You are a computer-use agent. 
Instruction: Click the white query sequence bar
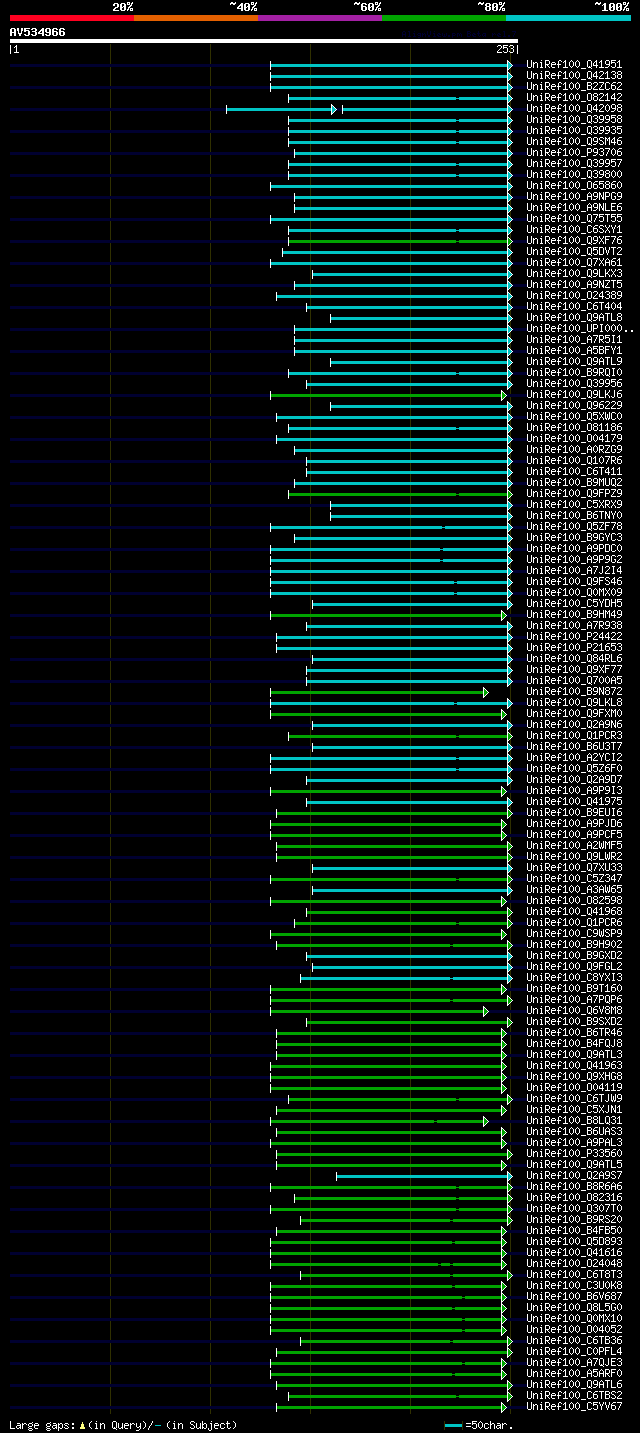[x=264, y=41]
